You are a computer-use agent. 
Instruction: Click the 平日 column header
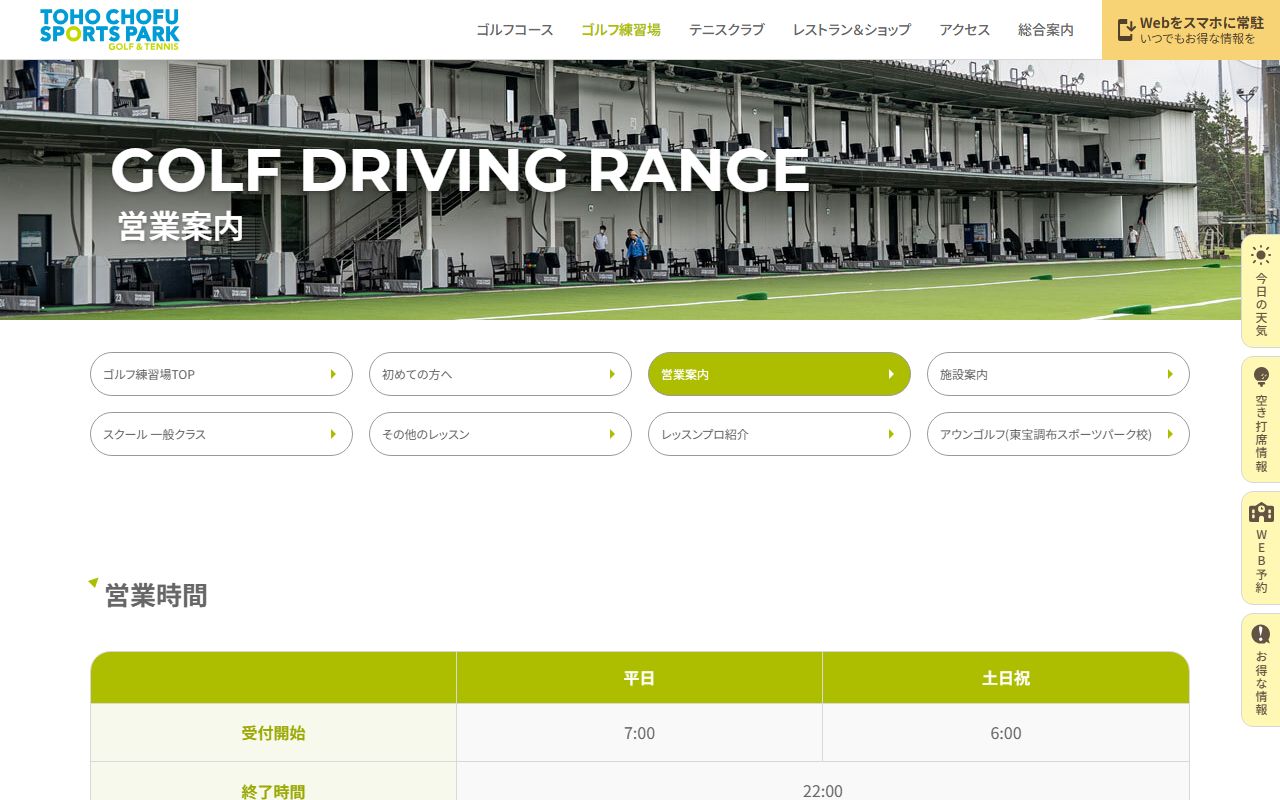click(639, 678)
